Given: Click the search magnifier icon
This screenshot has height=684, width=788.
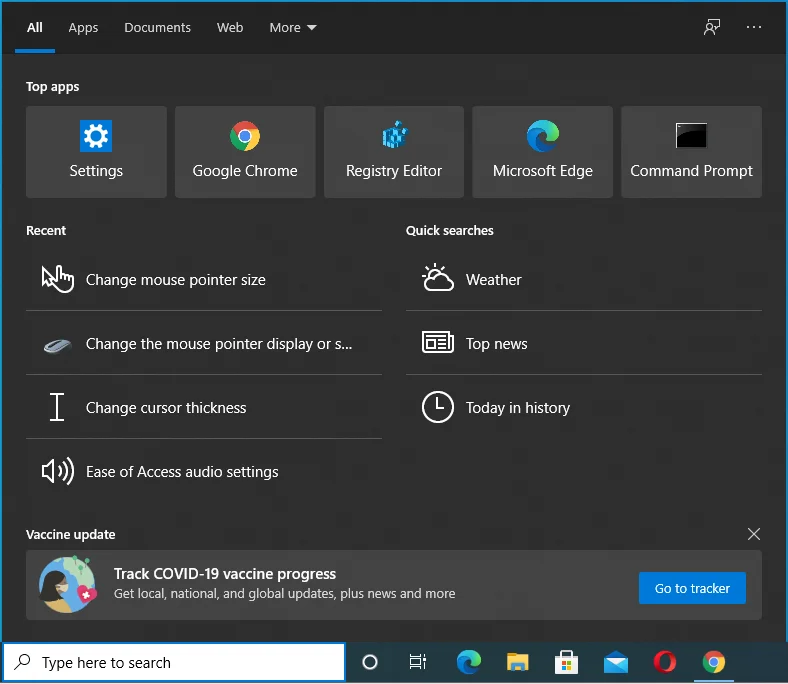Looking at the screenshot, I should coord(22,662).
